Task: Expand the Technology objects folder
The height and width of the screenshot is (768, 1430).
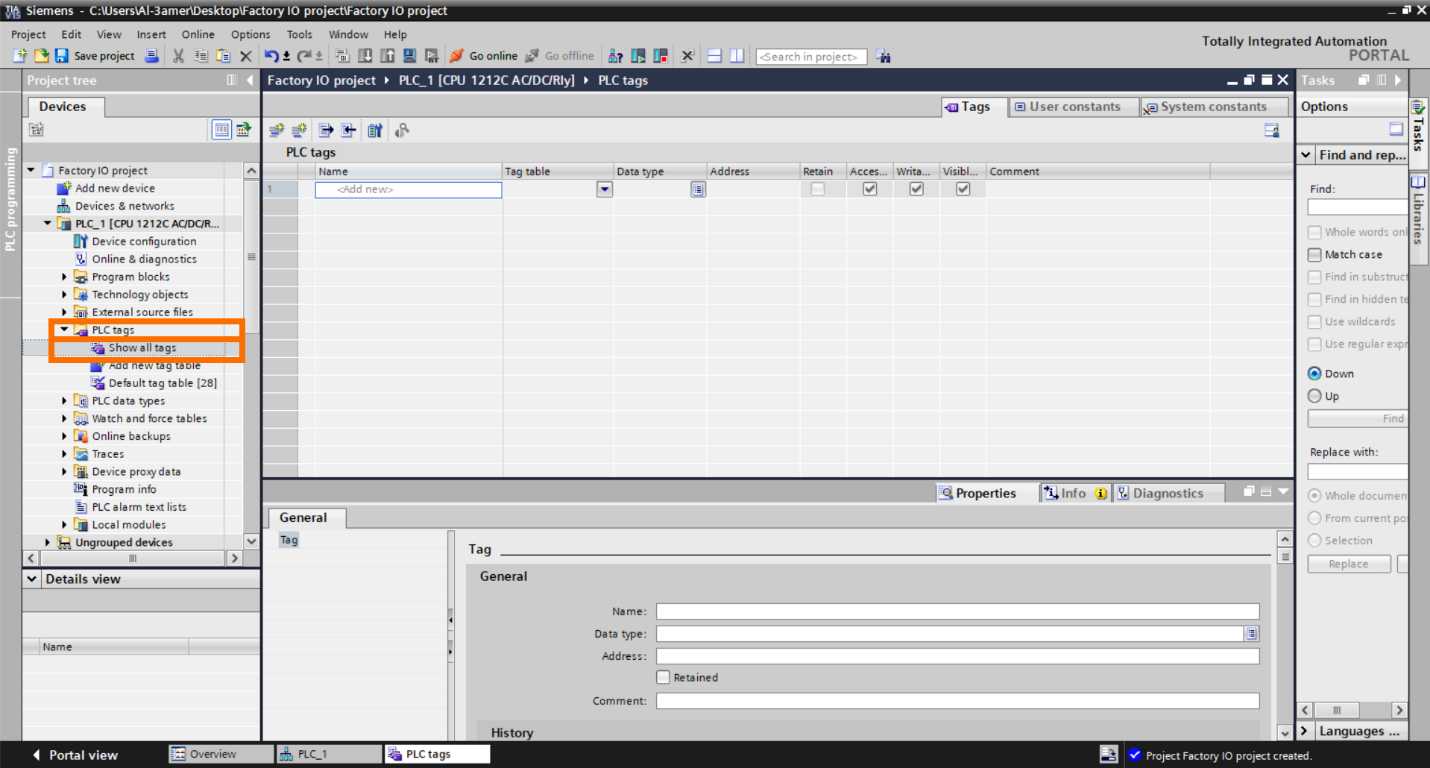Action: point(65,295)
